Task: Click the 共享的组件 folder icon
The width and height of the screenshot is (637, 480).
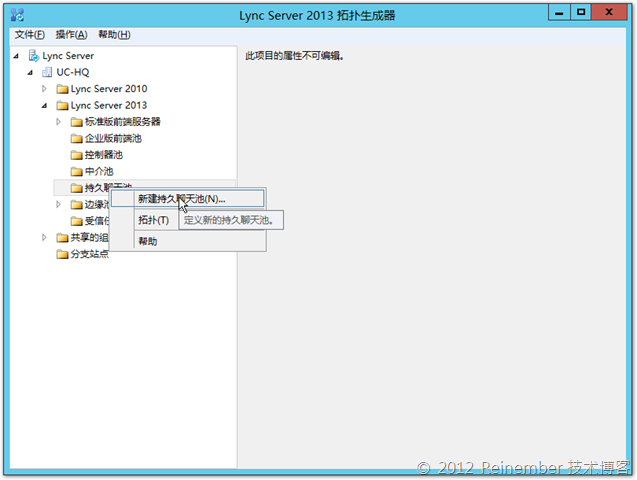Action: click(62, 238)
